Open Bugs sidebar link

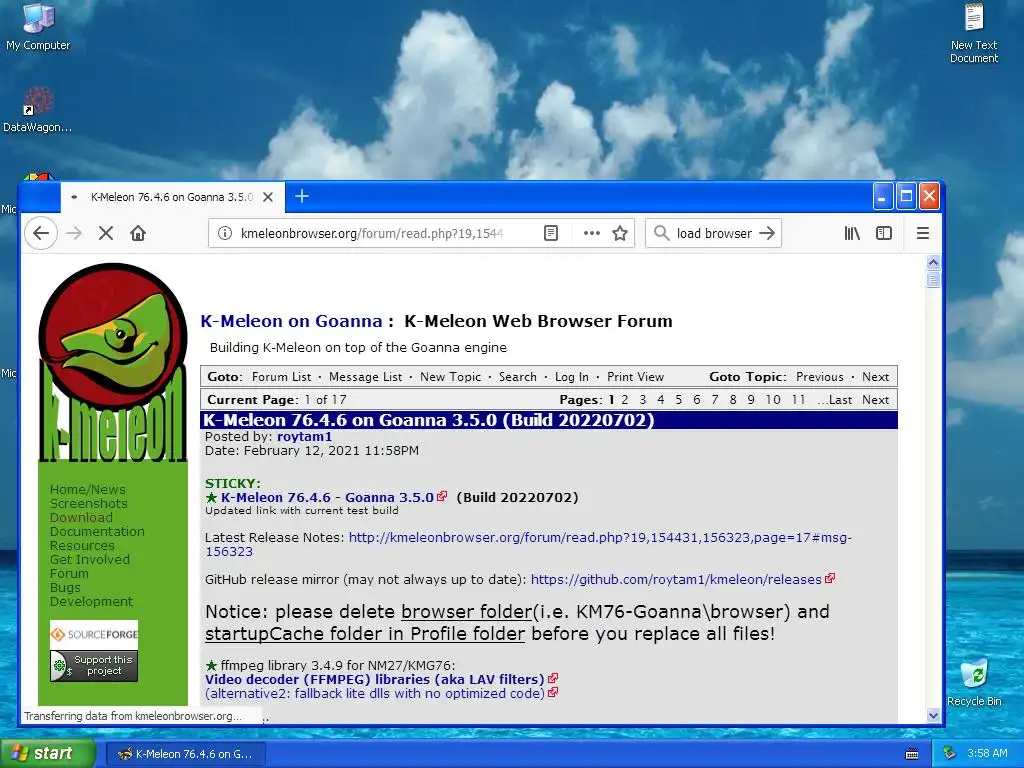pyautogui.click(x=65, y=588)
